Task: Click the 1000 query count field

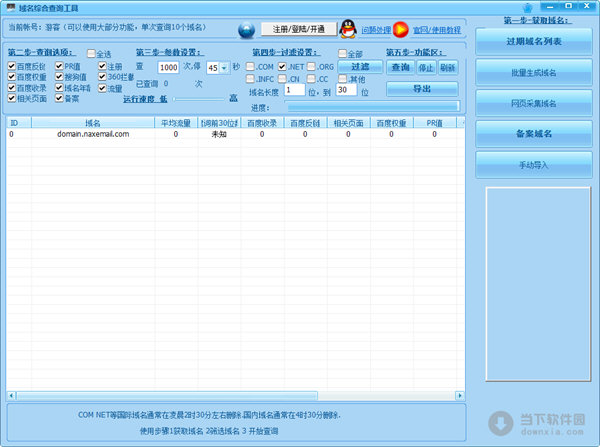Action: point(168,68)
